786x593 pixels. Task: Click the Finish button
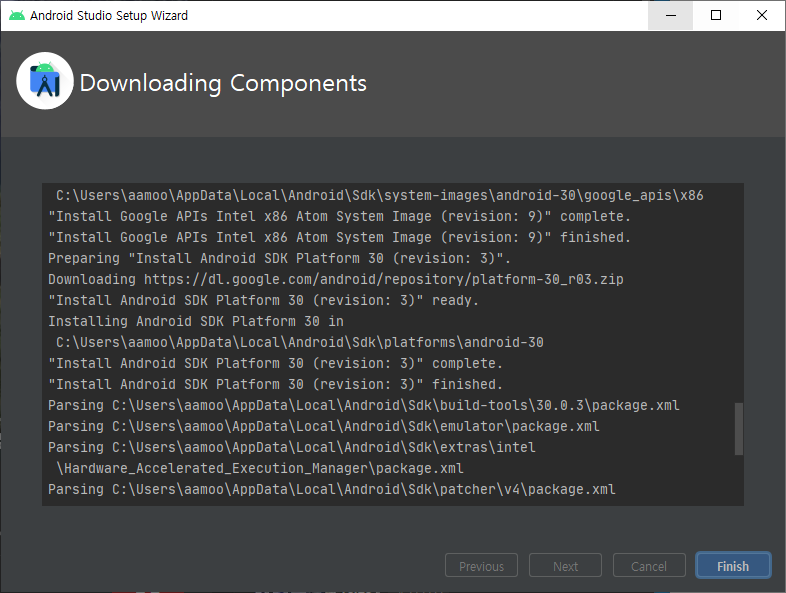(x=733, y=565)
